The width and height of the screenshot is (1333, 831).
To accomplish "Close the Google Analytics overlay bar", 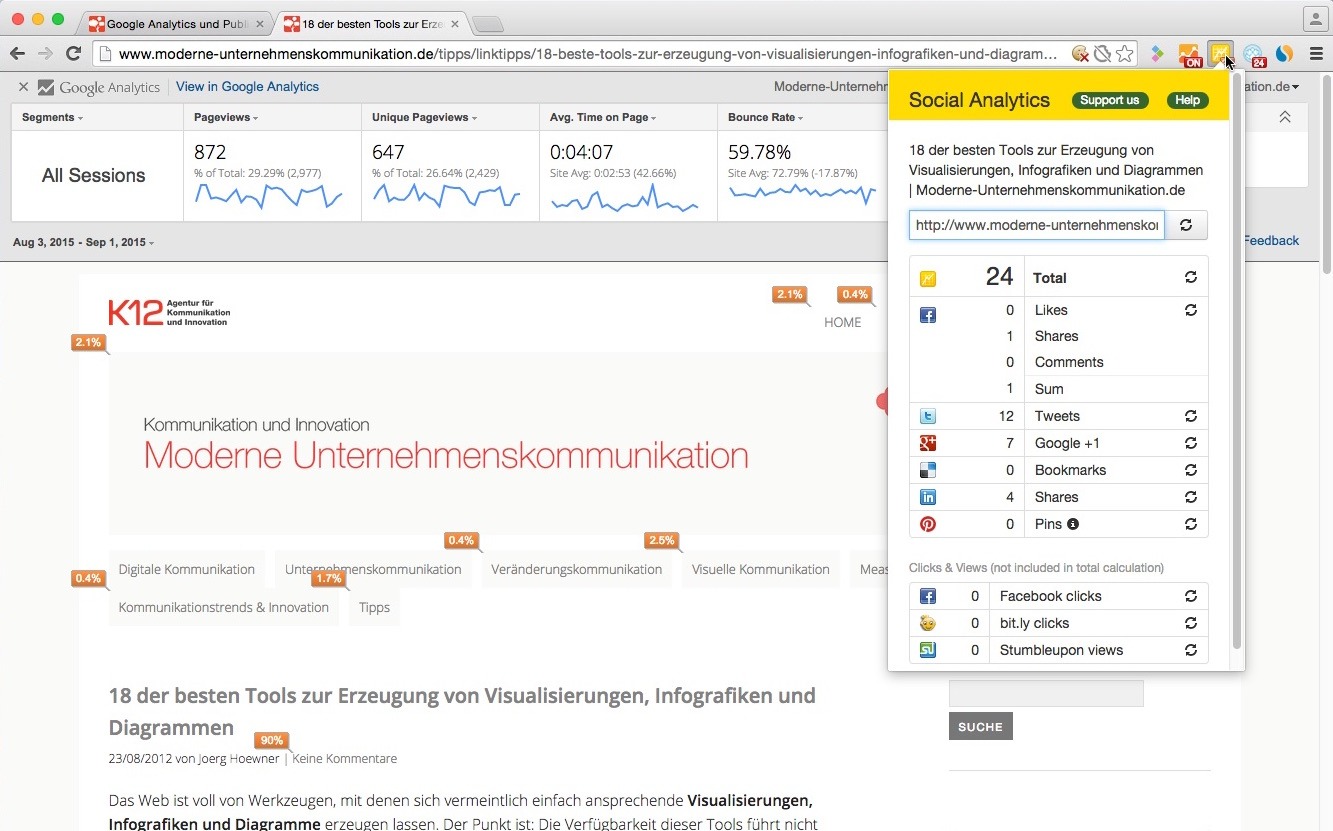I will (x=23, y=87).
